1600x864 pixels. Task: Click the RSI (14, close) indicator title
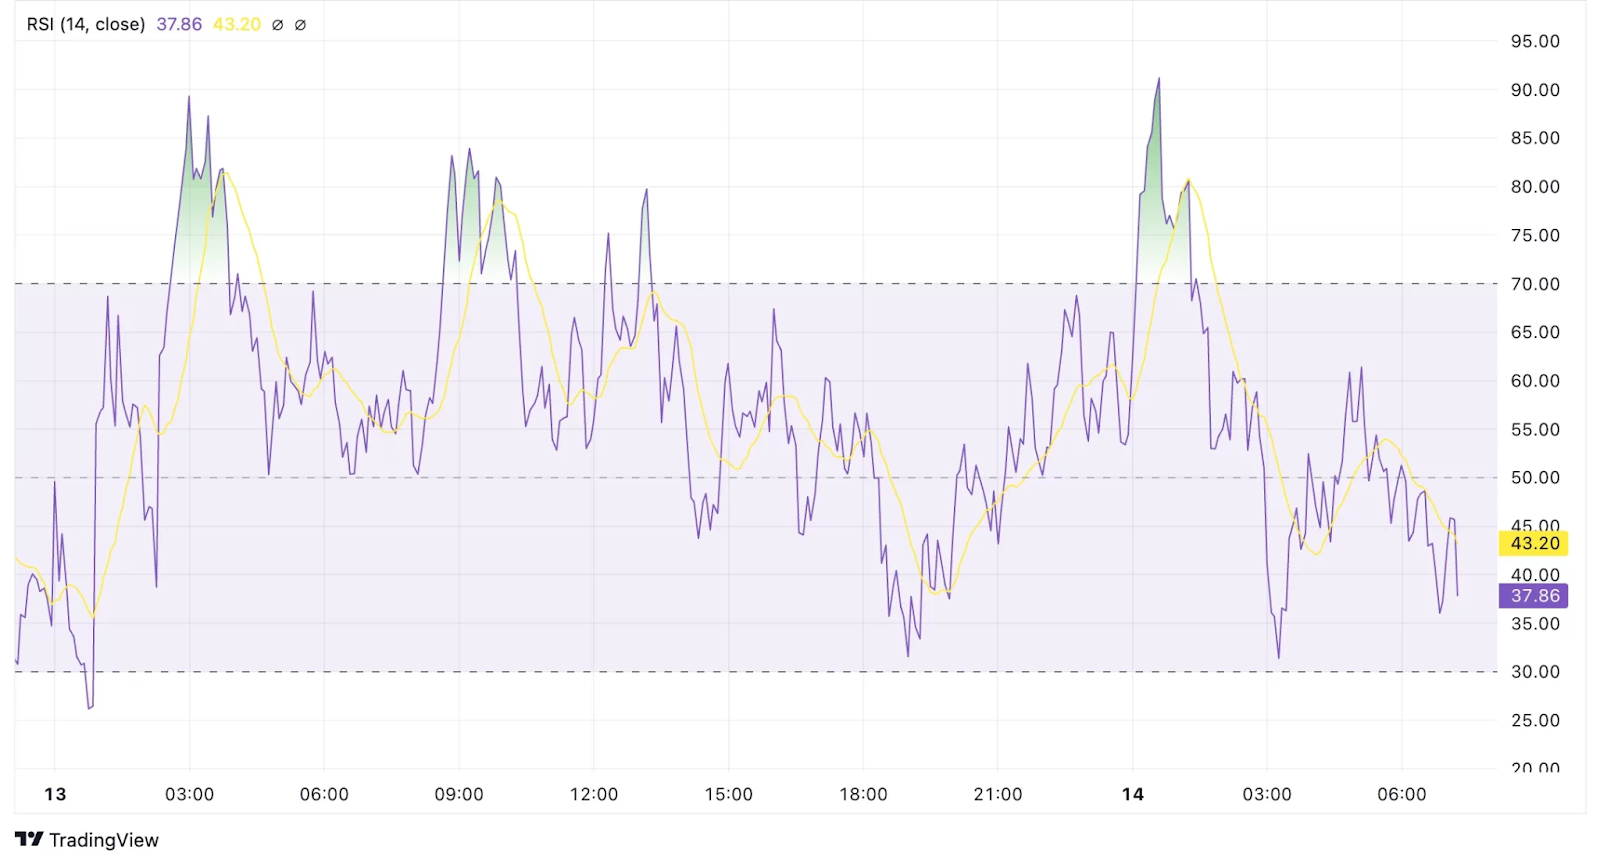pos(86,24)
